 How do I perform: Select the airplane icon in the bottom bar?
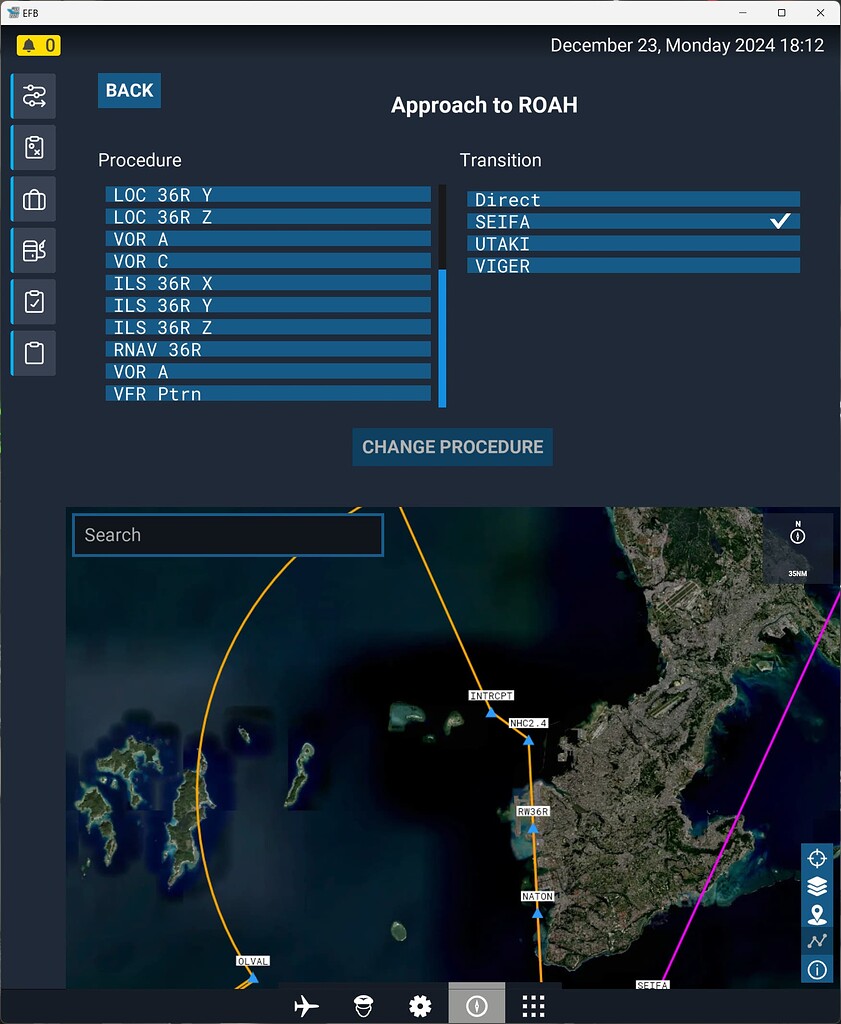[306, 1004]
